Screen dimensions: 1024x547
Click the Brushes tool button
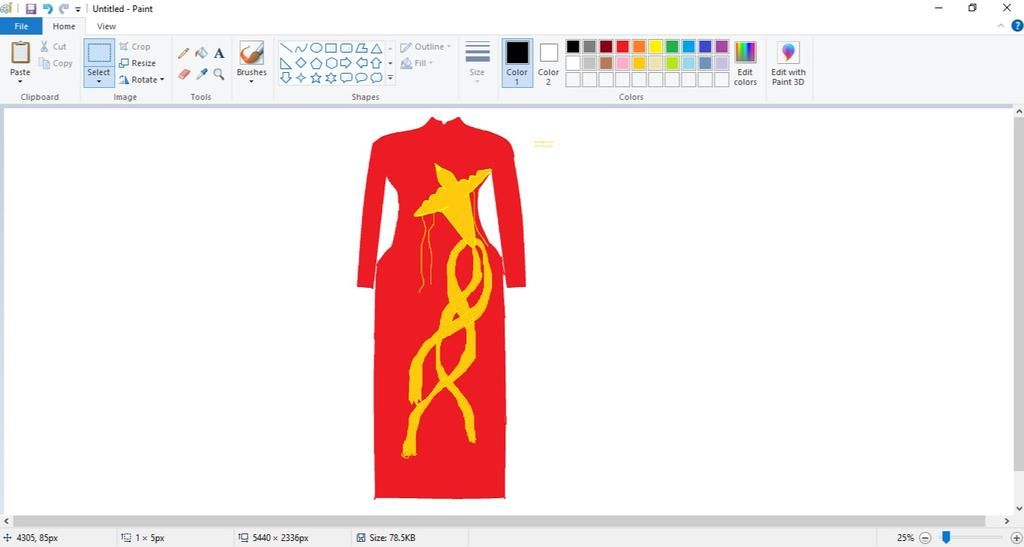(251, 54)
